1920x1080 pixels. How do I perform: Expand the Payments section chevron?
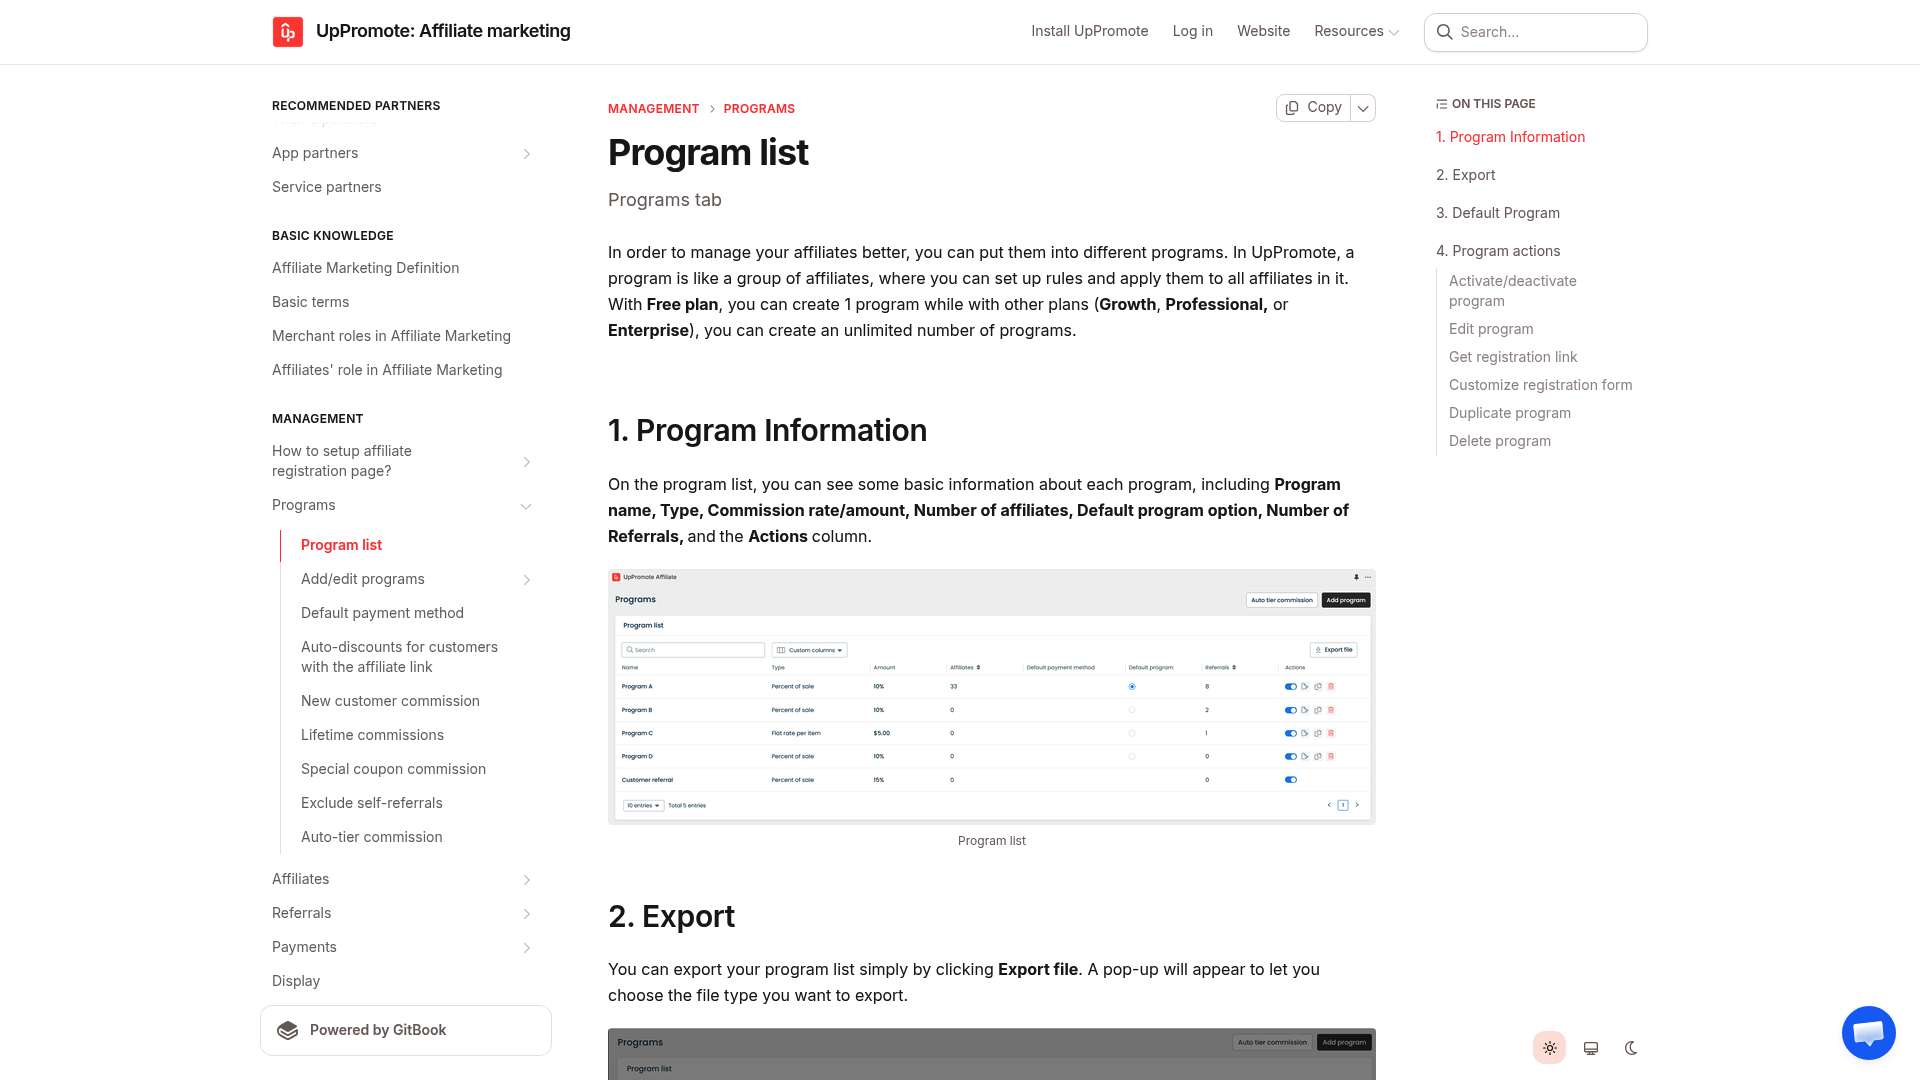pos(527,948)
